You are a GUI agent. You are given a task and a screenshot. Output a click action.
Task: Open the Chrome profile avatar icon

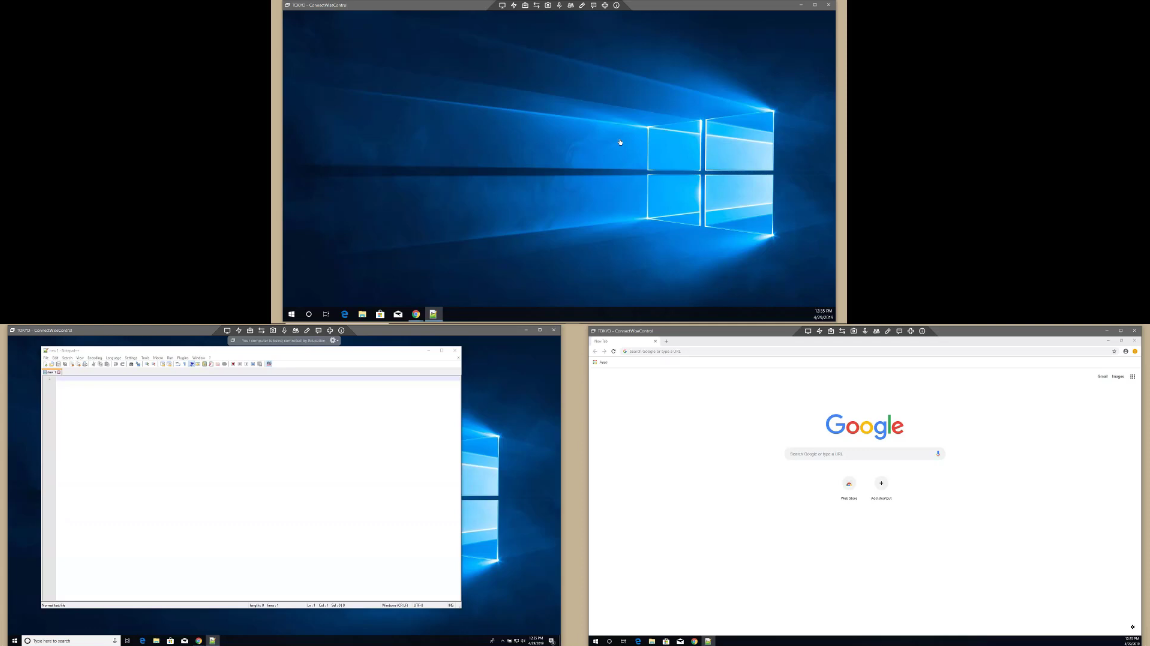[1126, 351]
